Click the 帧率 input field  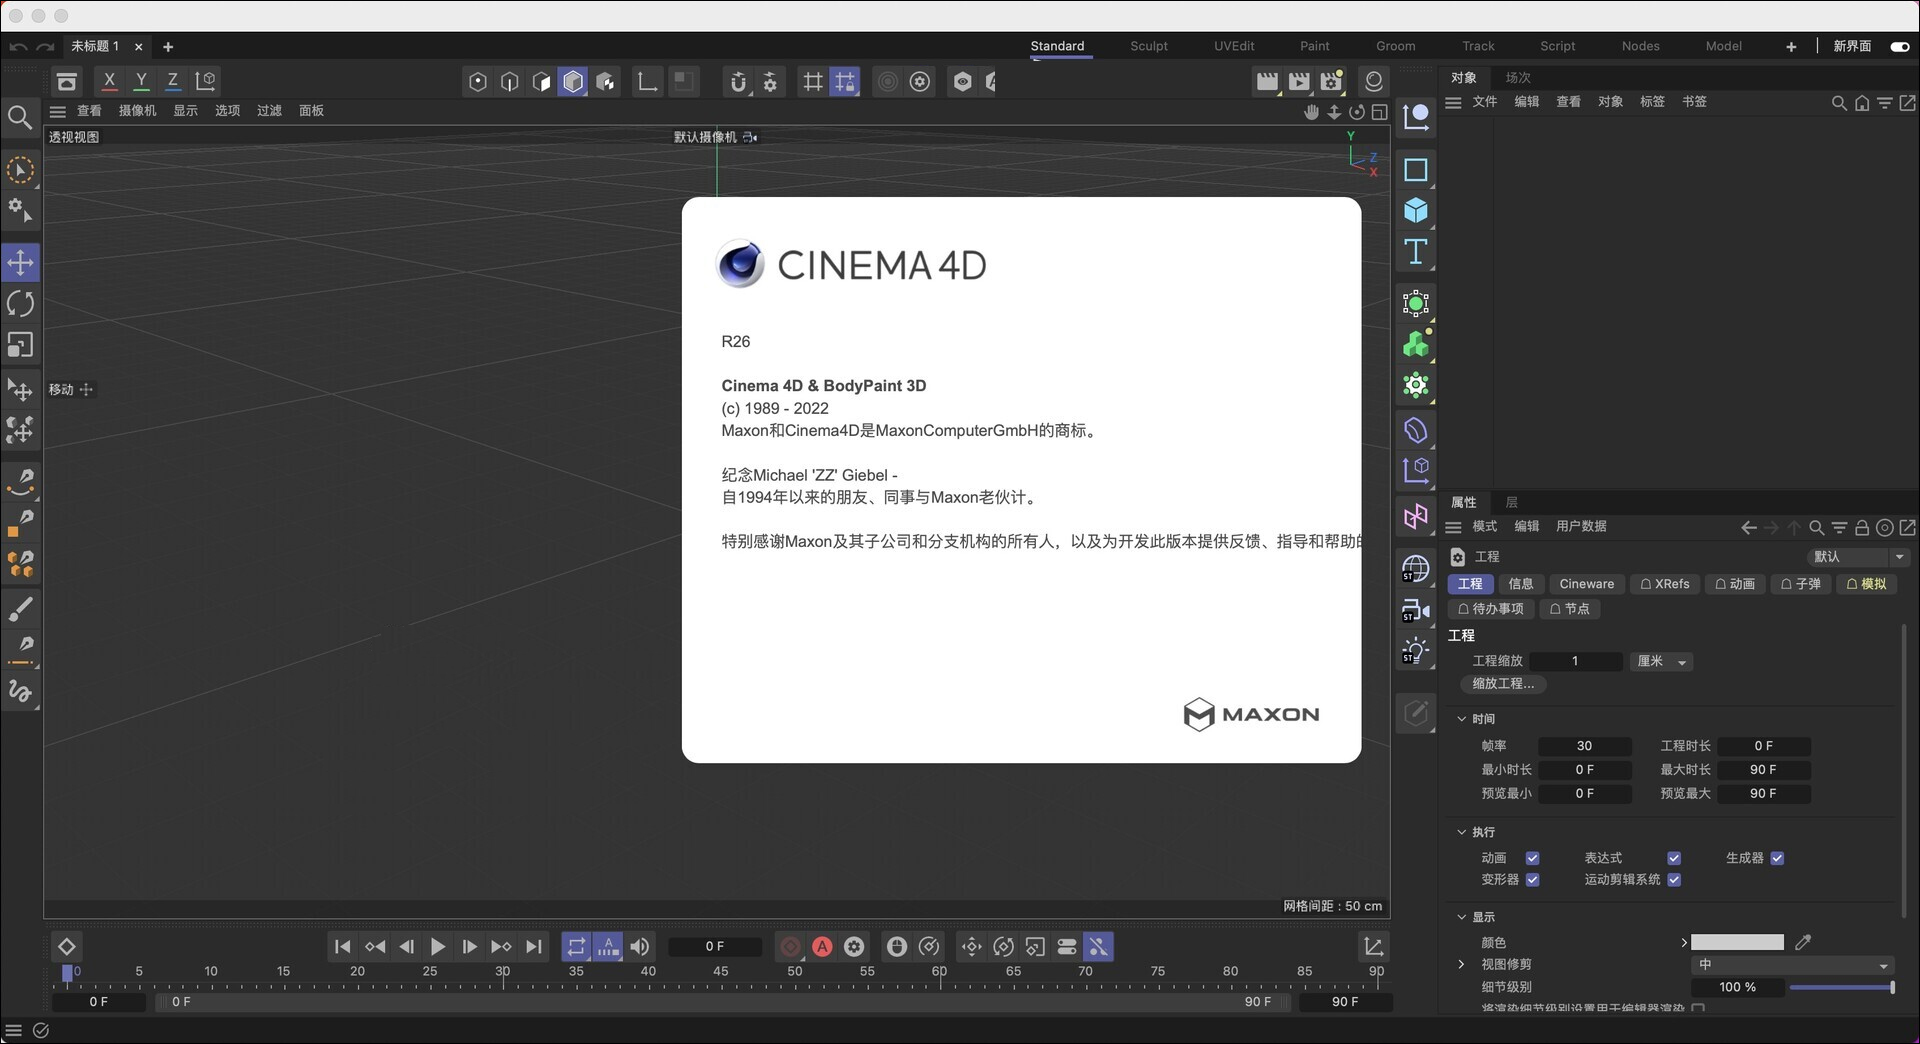pos(1584,746)
